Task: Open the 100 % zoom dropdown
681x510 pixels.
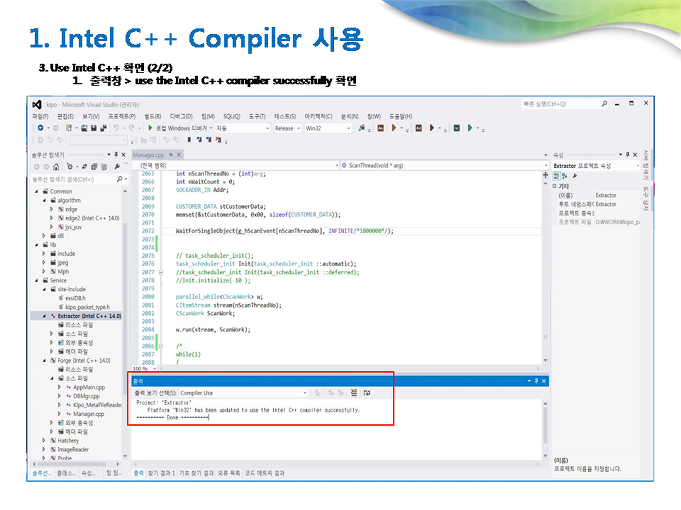Action: [144, 368]
